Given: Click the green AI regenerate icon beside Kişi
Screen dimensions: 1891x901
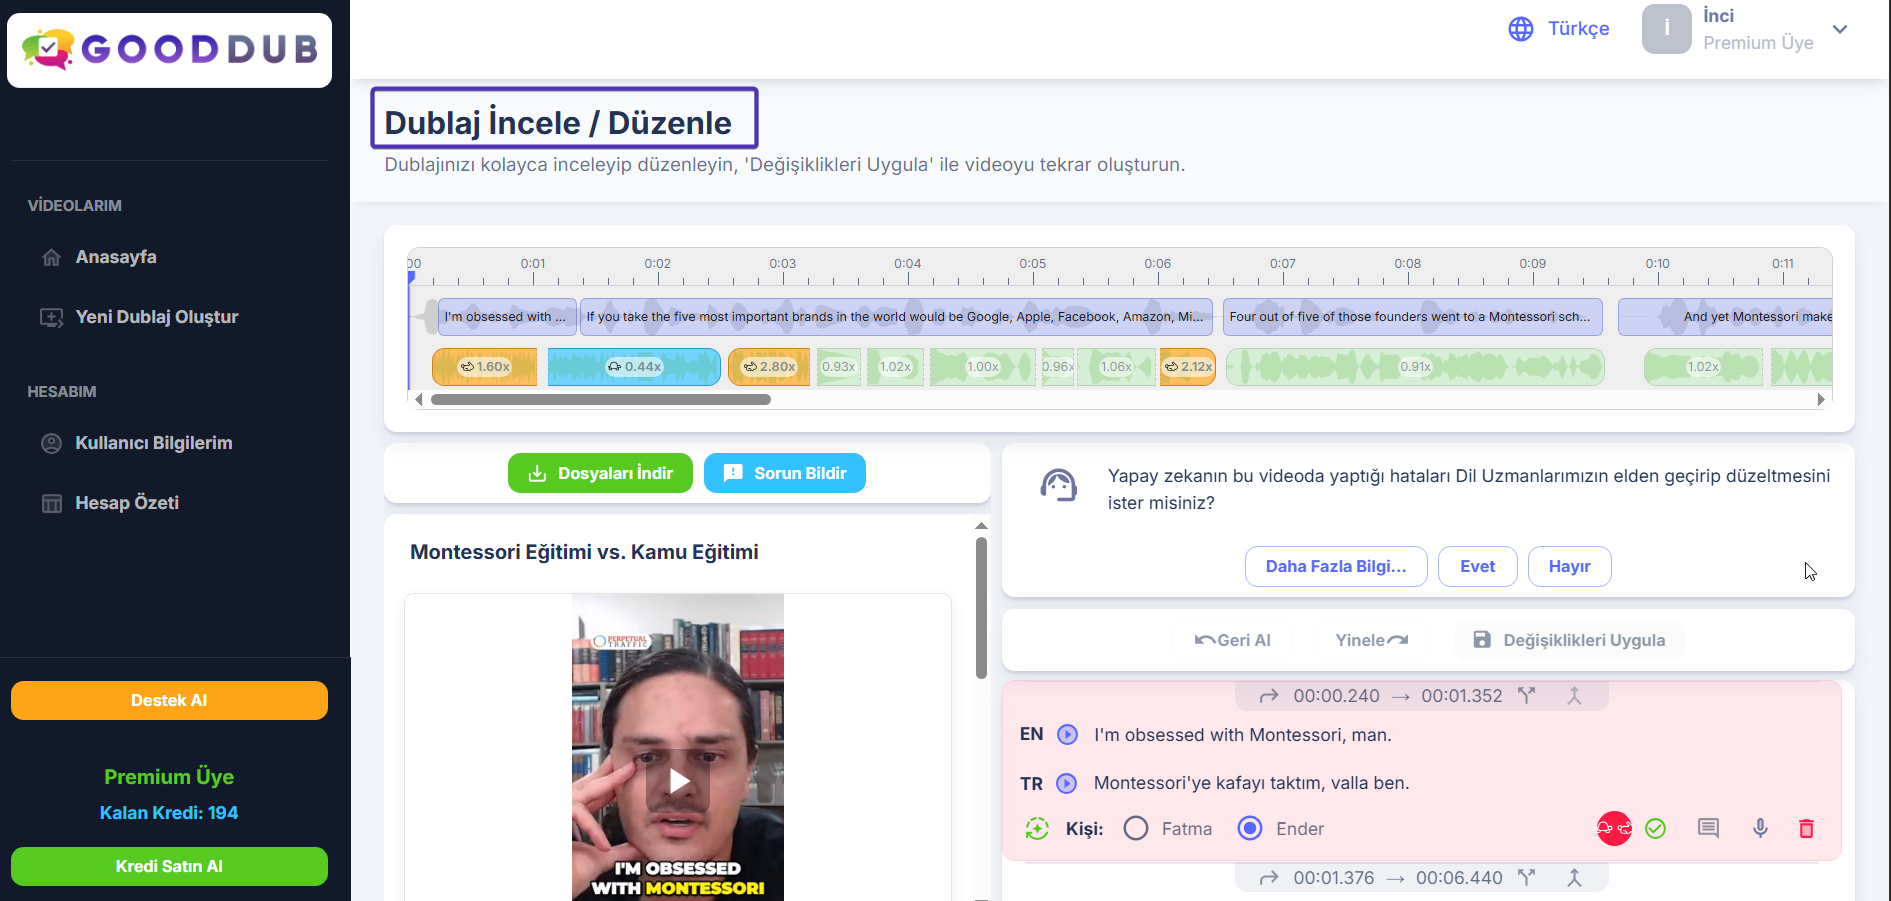Looking at the screenshot, I should pyautogui.click(x=1037, y=828).
